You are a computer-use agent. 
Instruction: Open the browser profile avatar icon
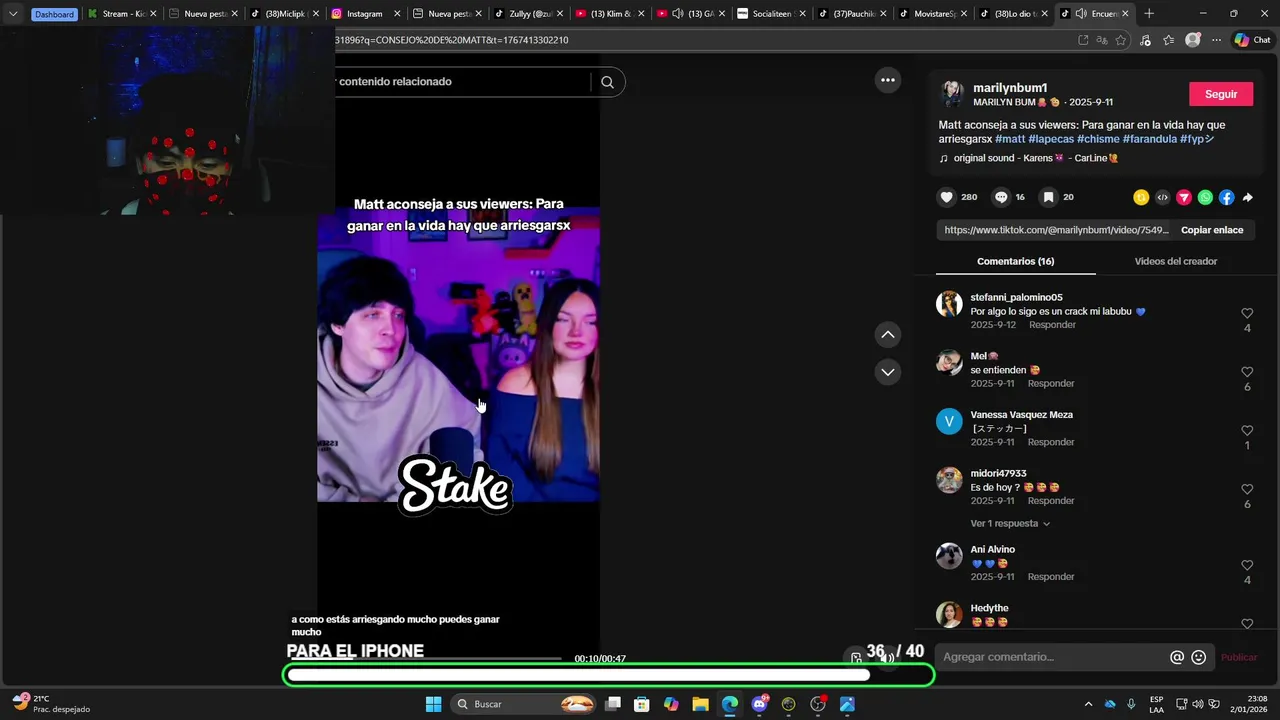[1192, 40]
